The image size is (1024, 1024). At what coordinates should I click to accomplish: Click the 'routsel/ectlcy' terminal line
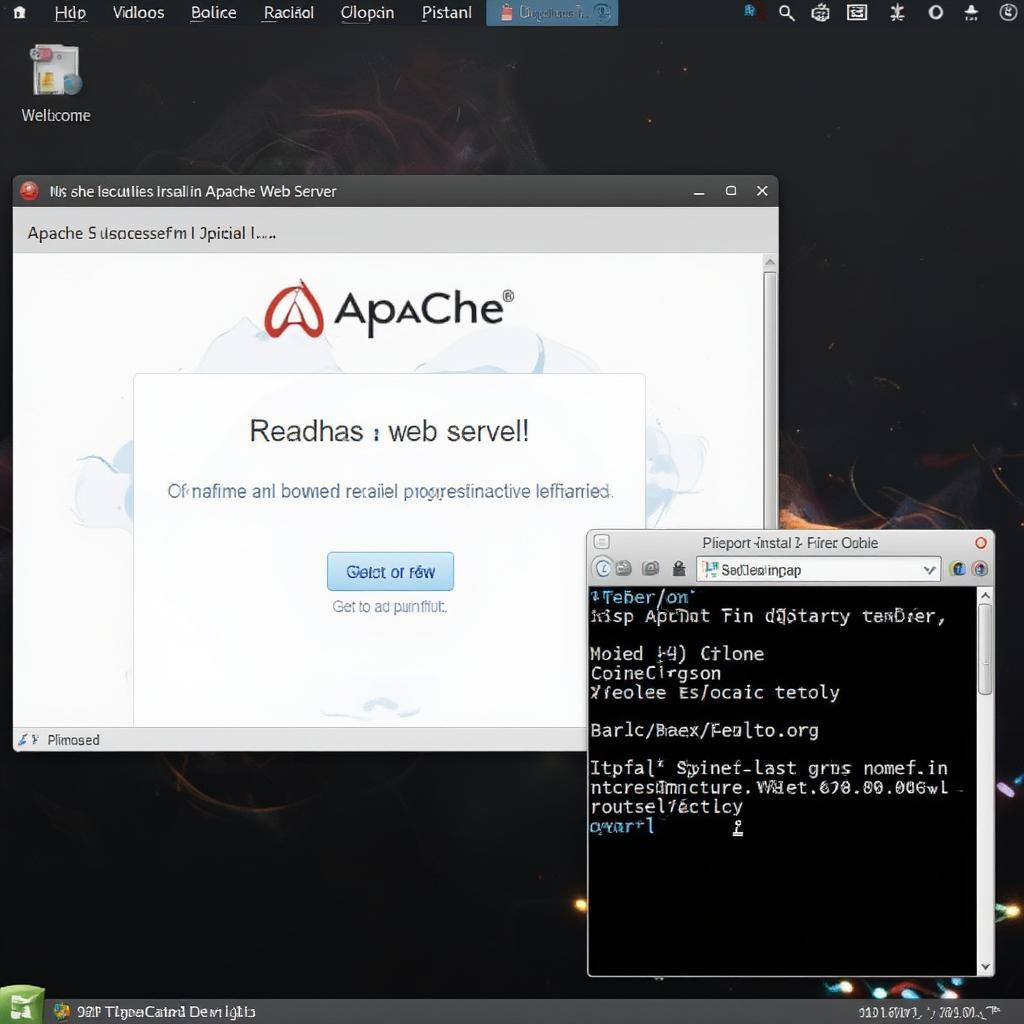point(666,807)
